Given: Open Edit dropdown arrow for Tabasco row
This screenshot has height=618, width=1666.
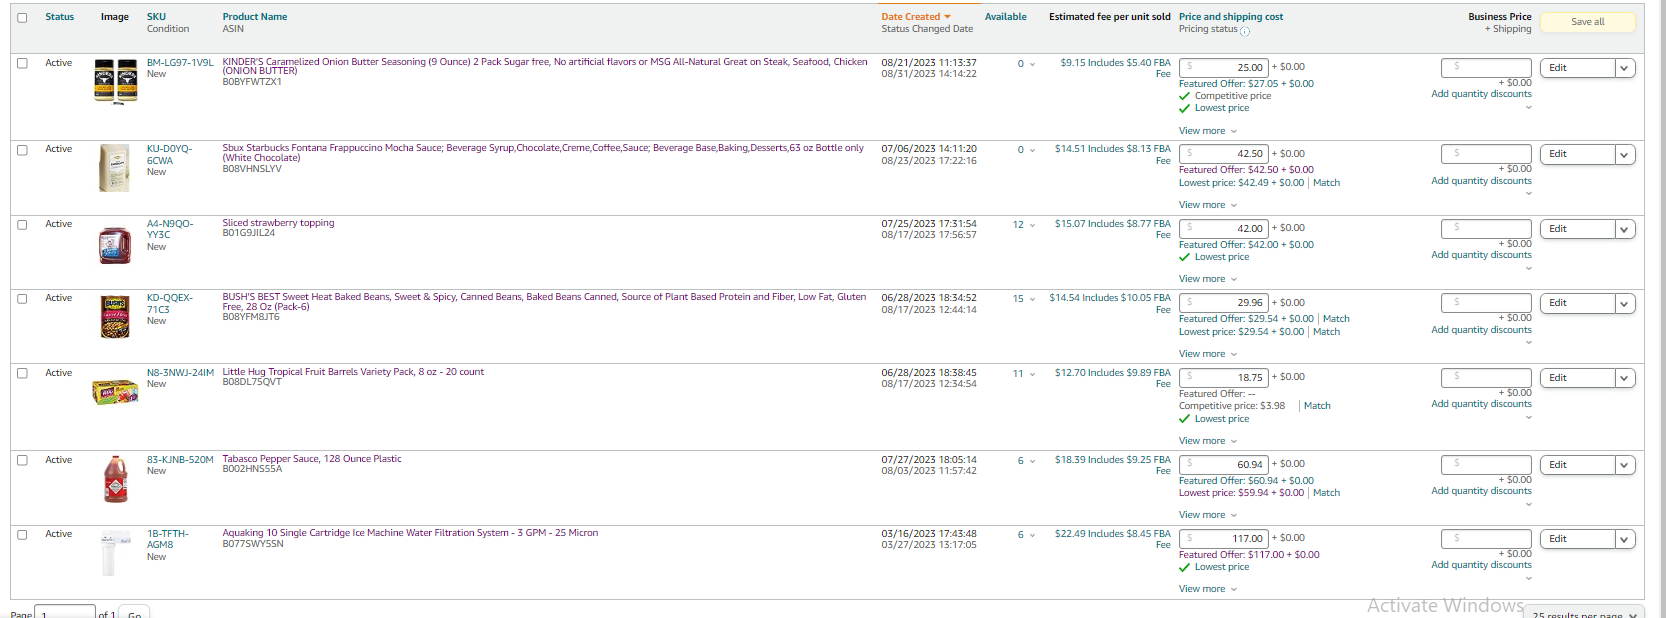Looking at the screenshot, I should (1624, 465).
